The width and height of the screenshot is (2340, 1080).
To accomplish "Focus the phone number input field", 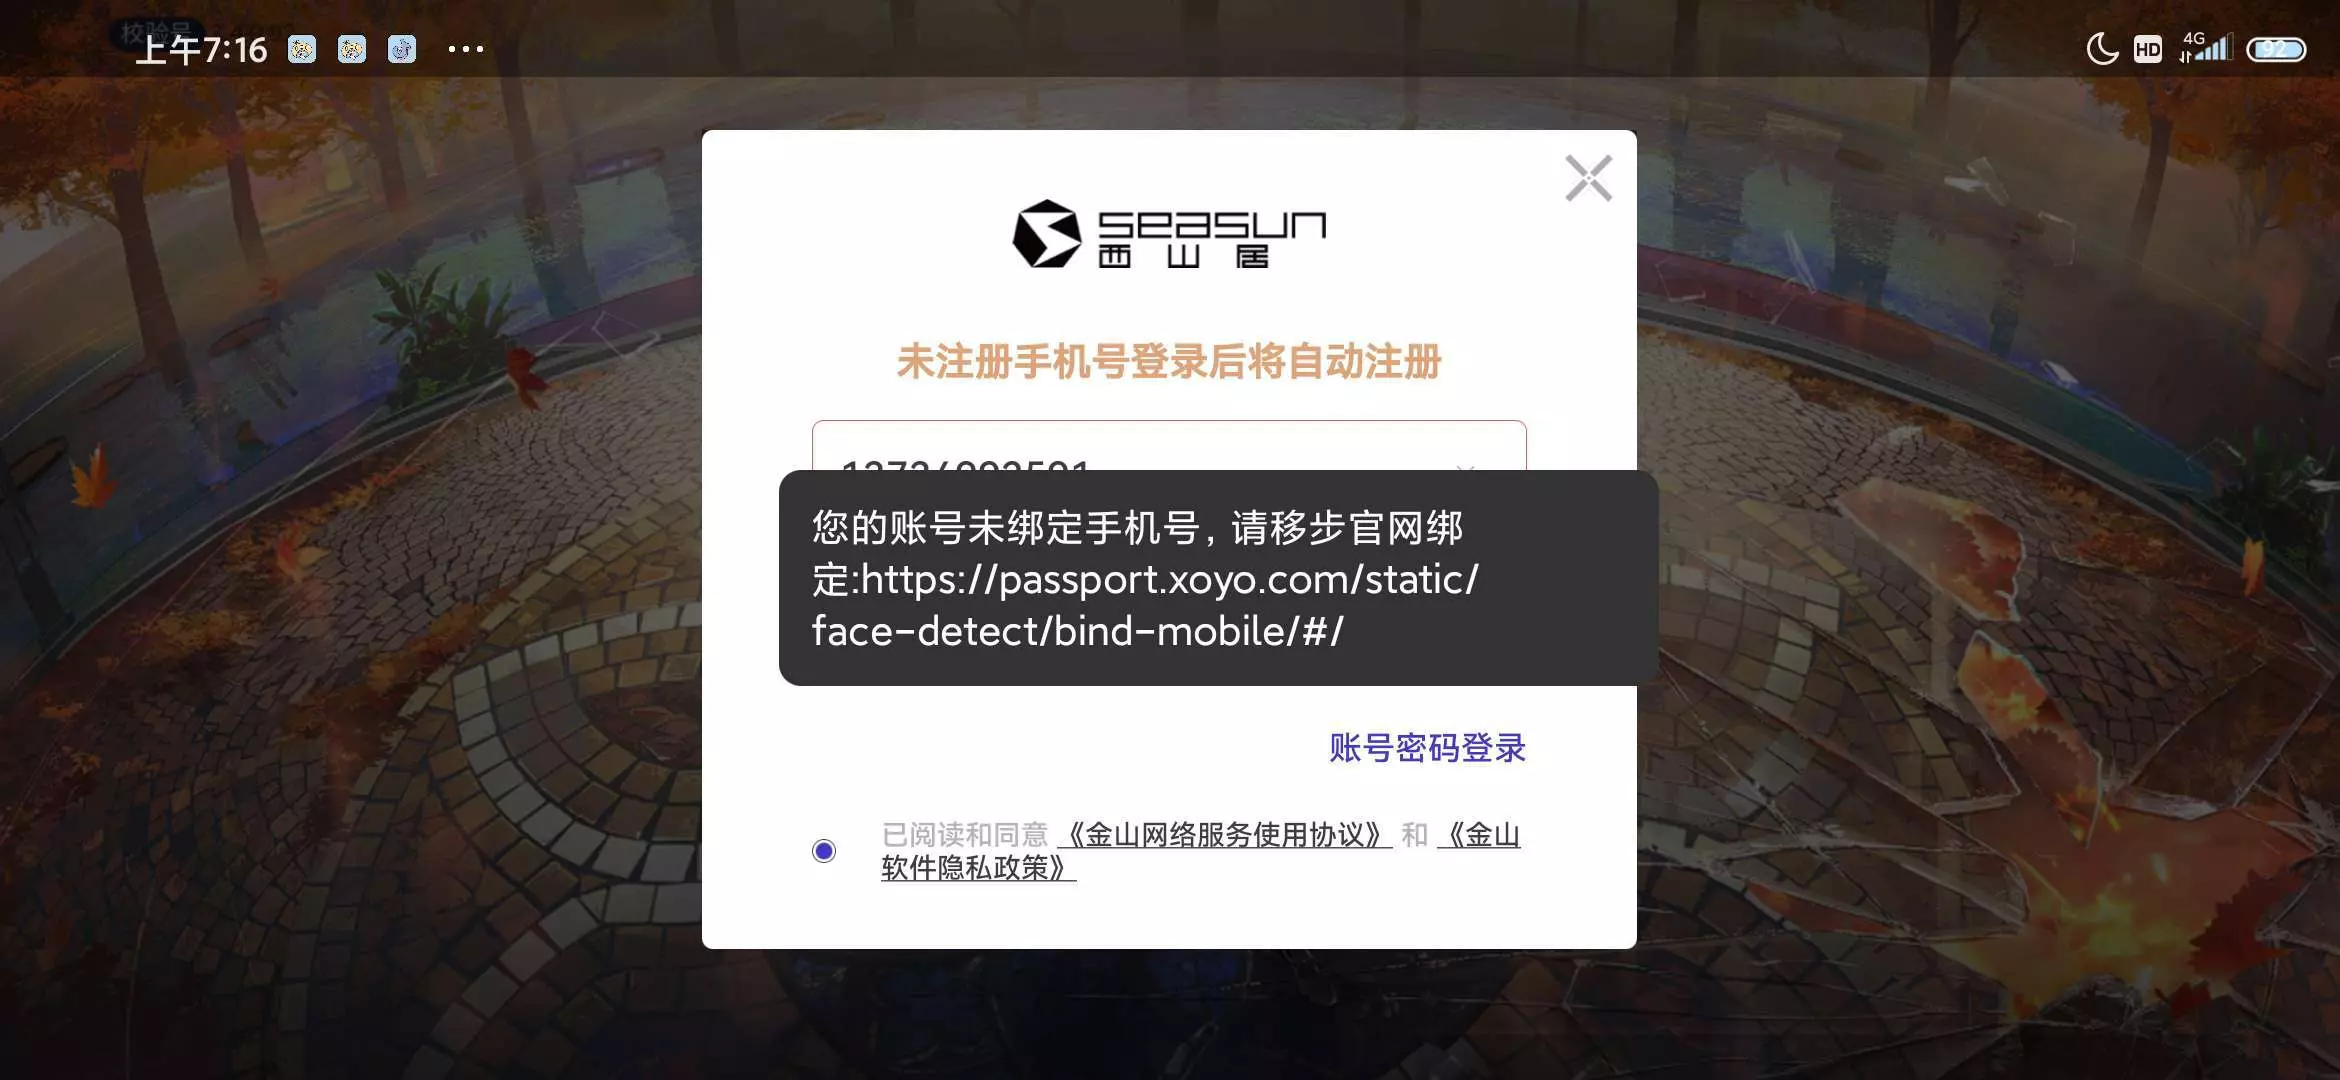I will 1169,446.
